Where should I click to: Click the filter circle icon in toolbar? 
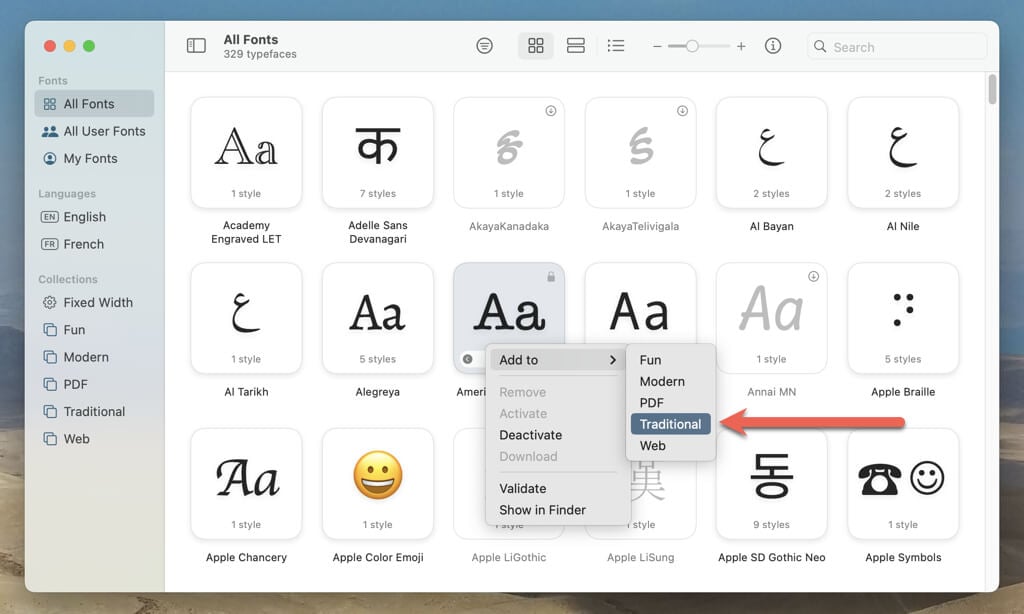point(485,46)
